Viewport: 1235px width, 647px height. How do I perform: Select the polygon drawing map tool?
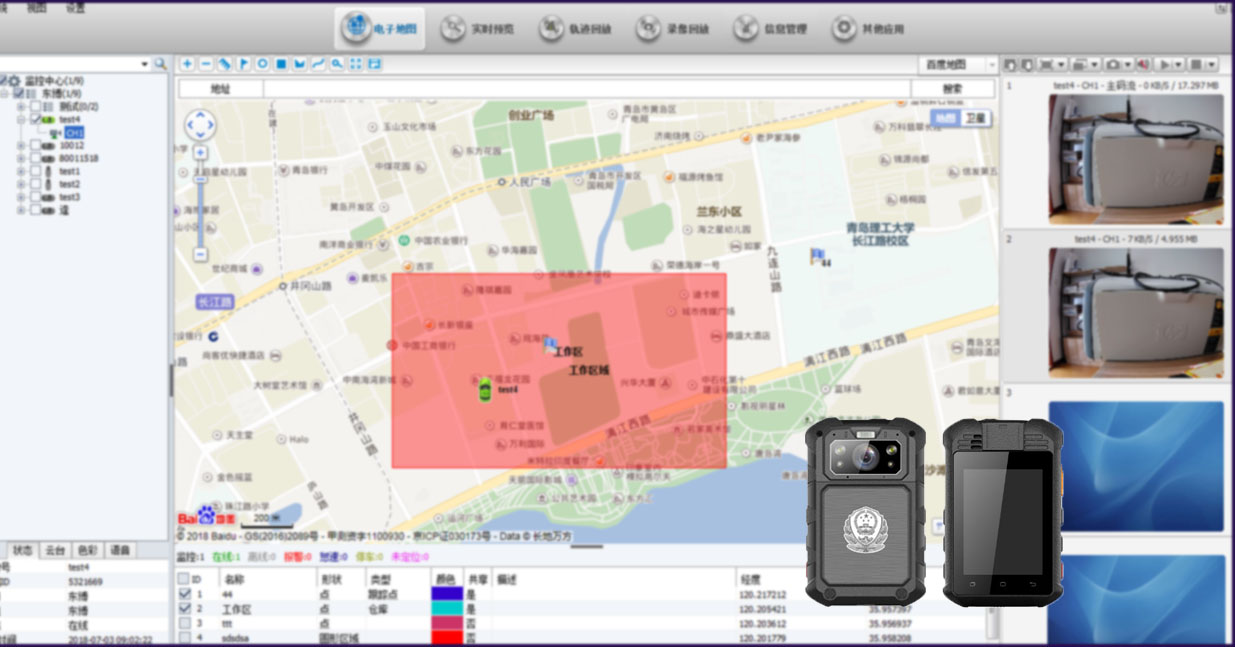pyautogui.click(x=300, y=64)
